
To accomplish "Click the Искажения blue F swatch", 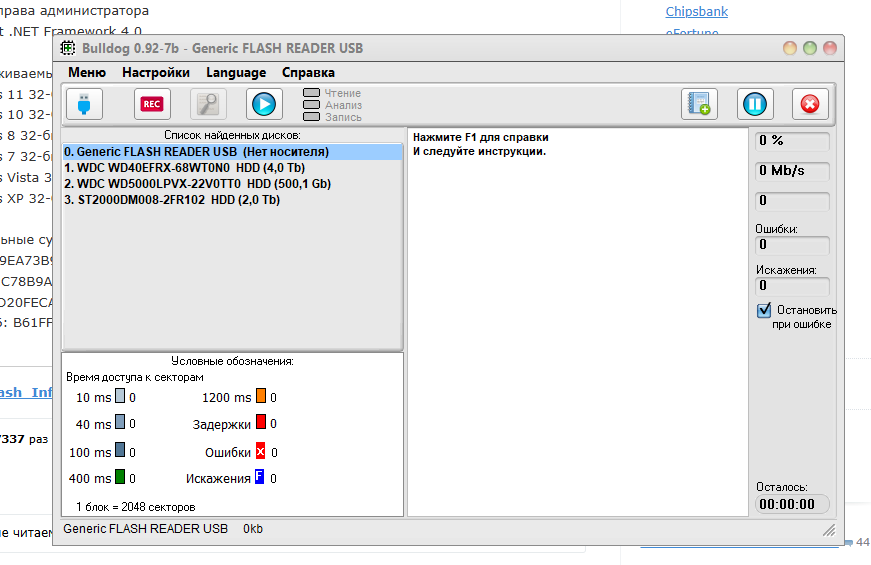I will [259, 476].
